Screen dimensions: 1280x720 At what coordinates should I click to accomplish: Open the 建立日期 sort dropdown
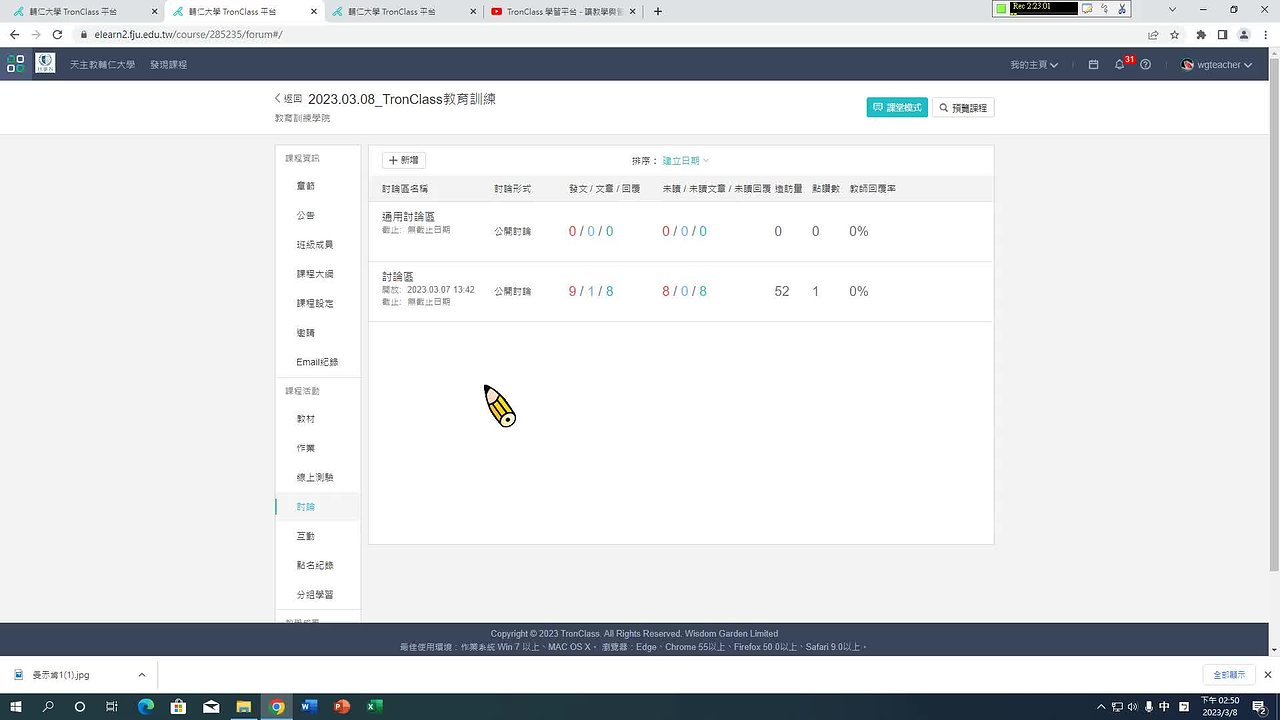pos(685,160)
